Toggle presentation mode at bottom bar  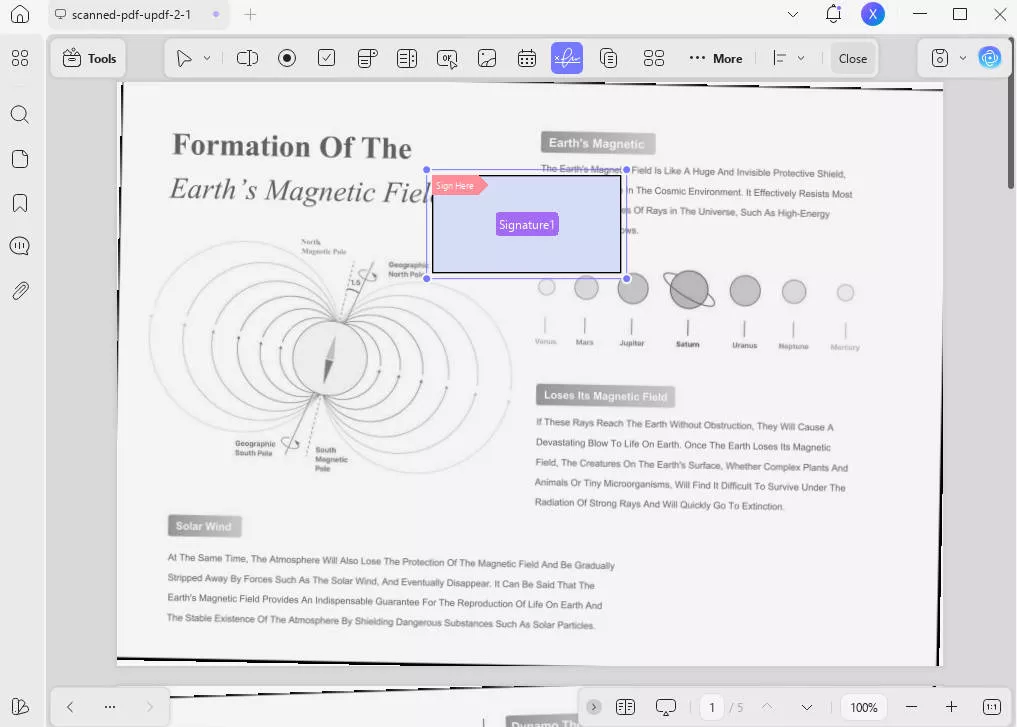pos(666,706)
